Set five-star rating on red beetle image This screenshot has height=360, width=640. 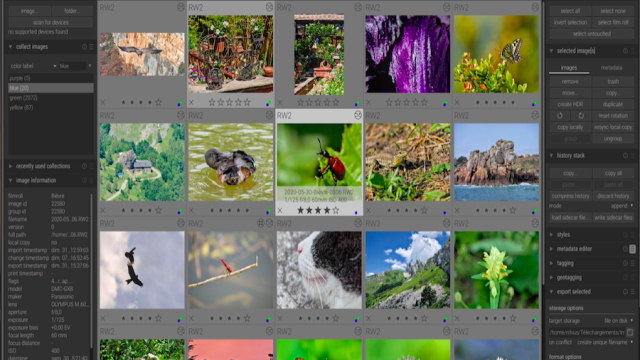pos(336,211)
